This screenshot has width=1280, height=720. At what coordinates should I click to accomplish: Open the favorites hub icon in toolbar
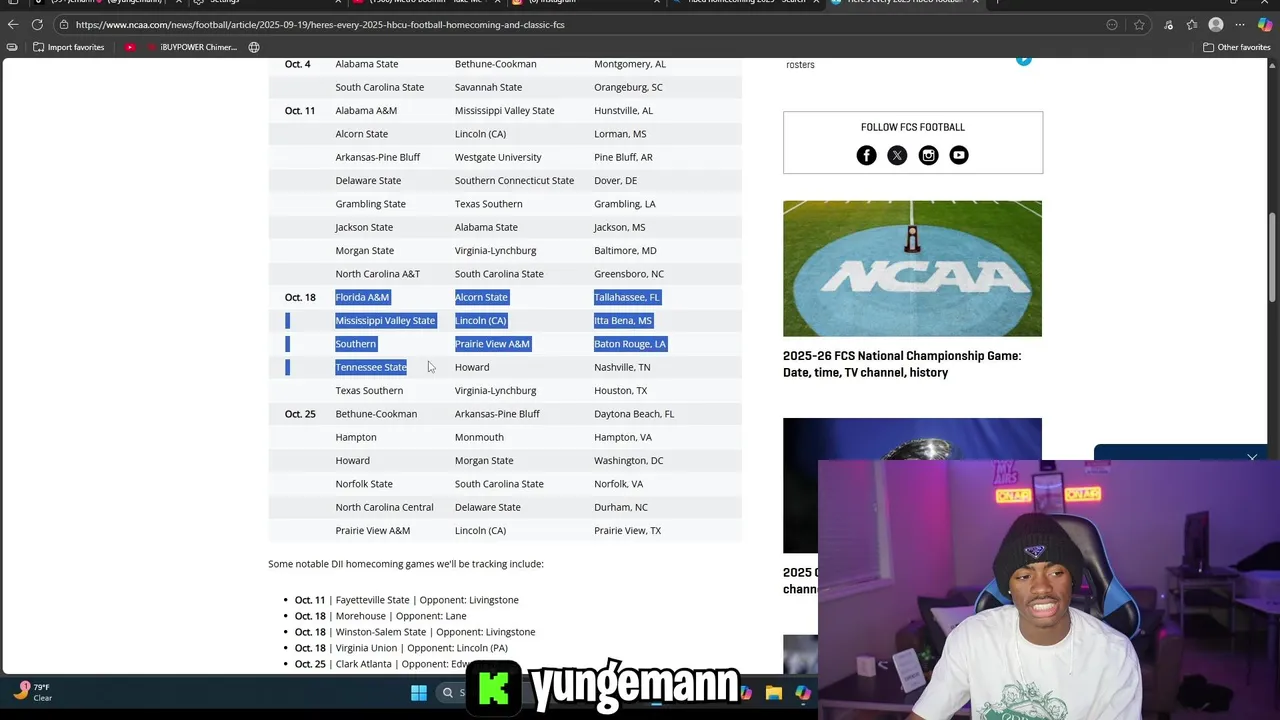[x=1191, y=25]
